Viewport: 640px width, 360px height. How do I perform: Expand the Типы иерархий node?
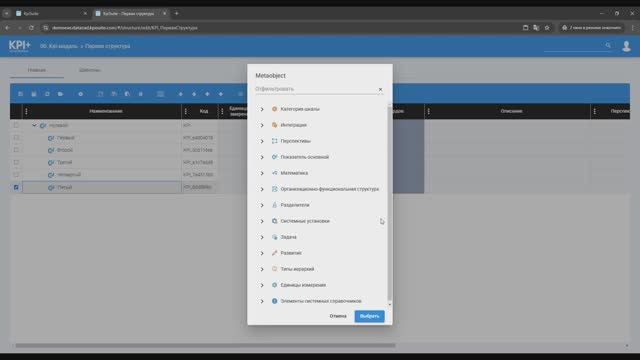(262, 269)
